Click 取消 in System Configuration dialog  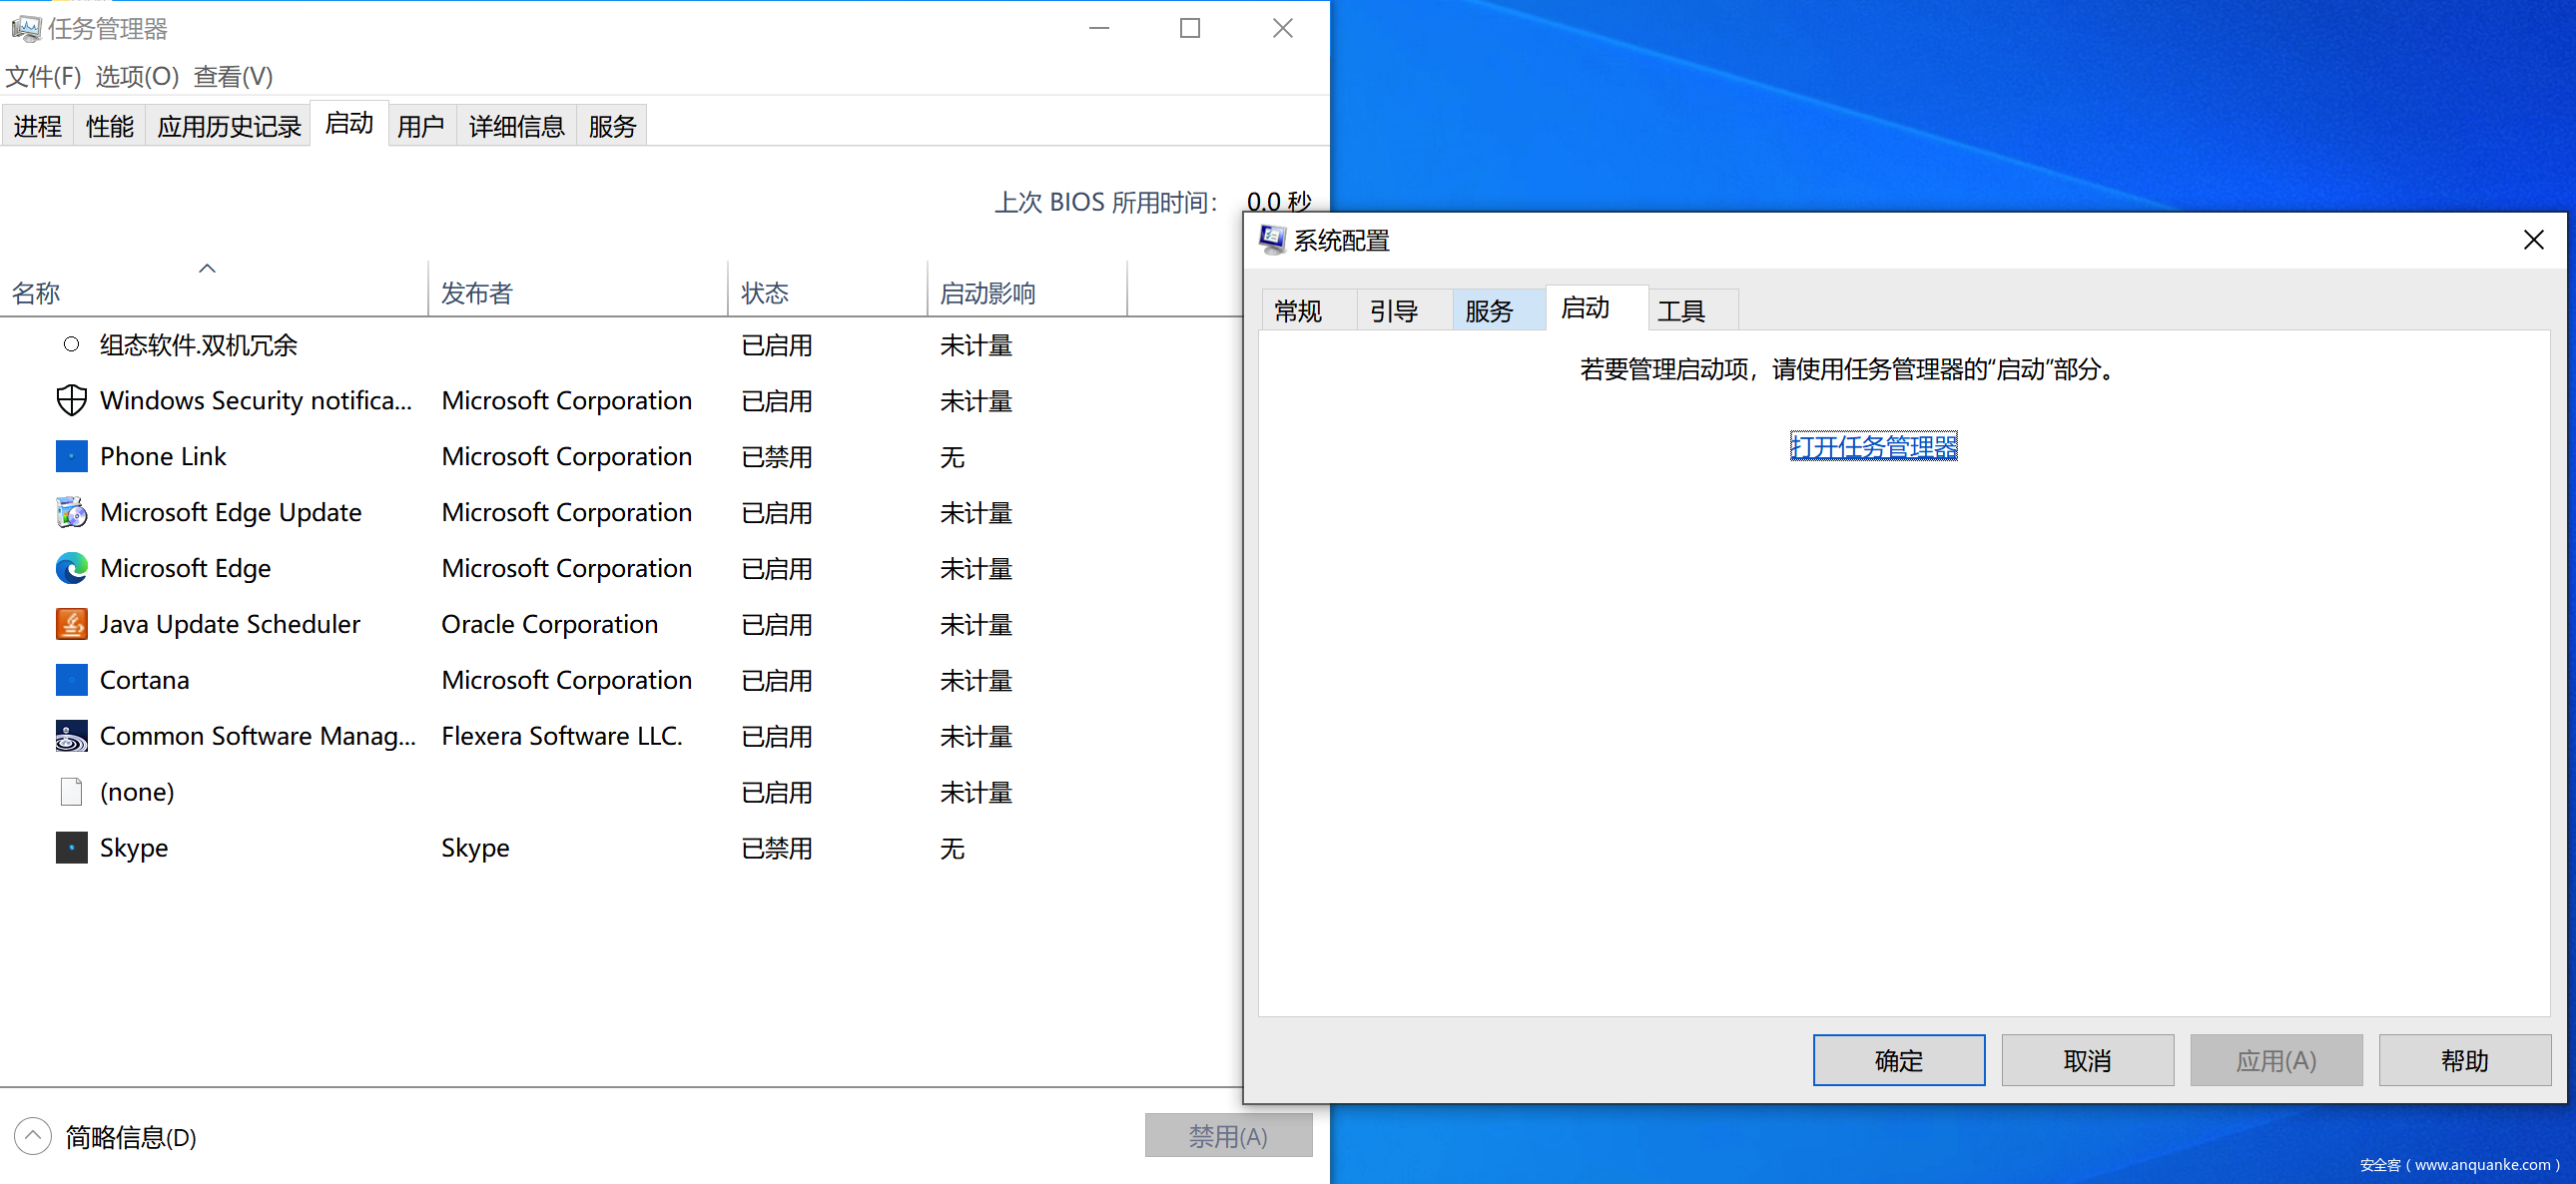(x=2086, y=1060)
